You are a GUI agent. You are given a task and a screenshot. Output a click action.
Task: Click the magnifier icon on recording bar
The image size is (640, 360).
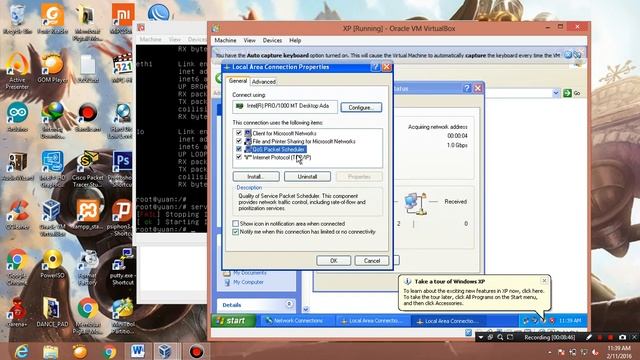[x=500, y=338]
